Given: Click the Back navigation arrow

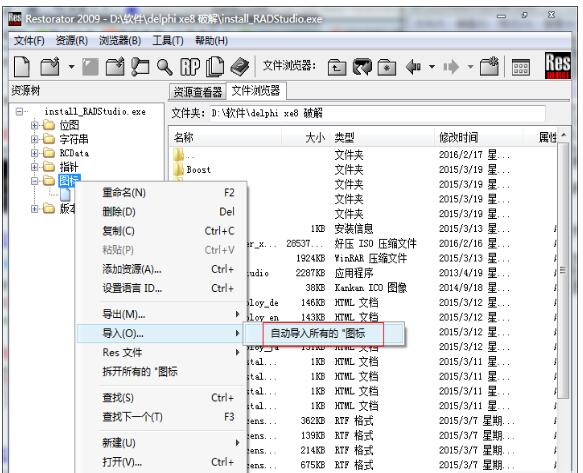Looking at the screenshot, I should [413, 67].
